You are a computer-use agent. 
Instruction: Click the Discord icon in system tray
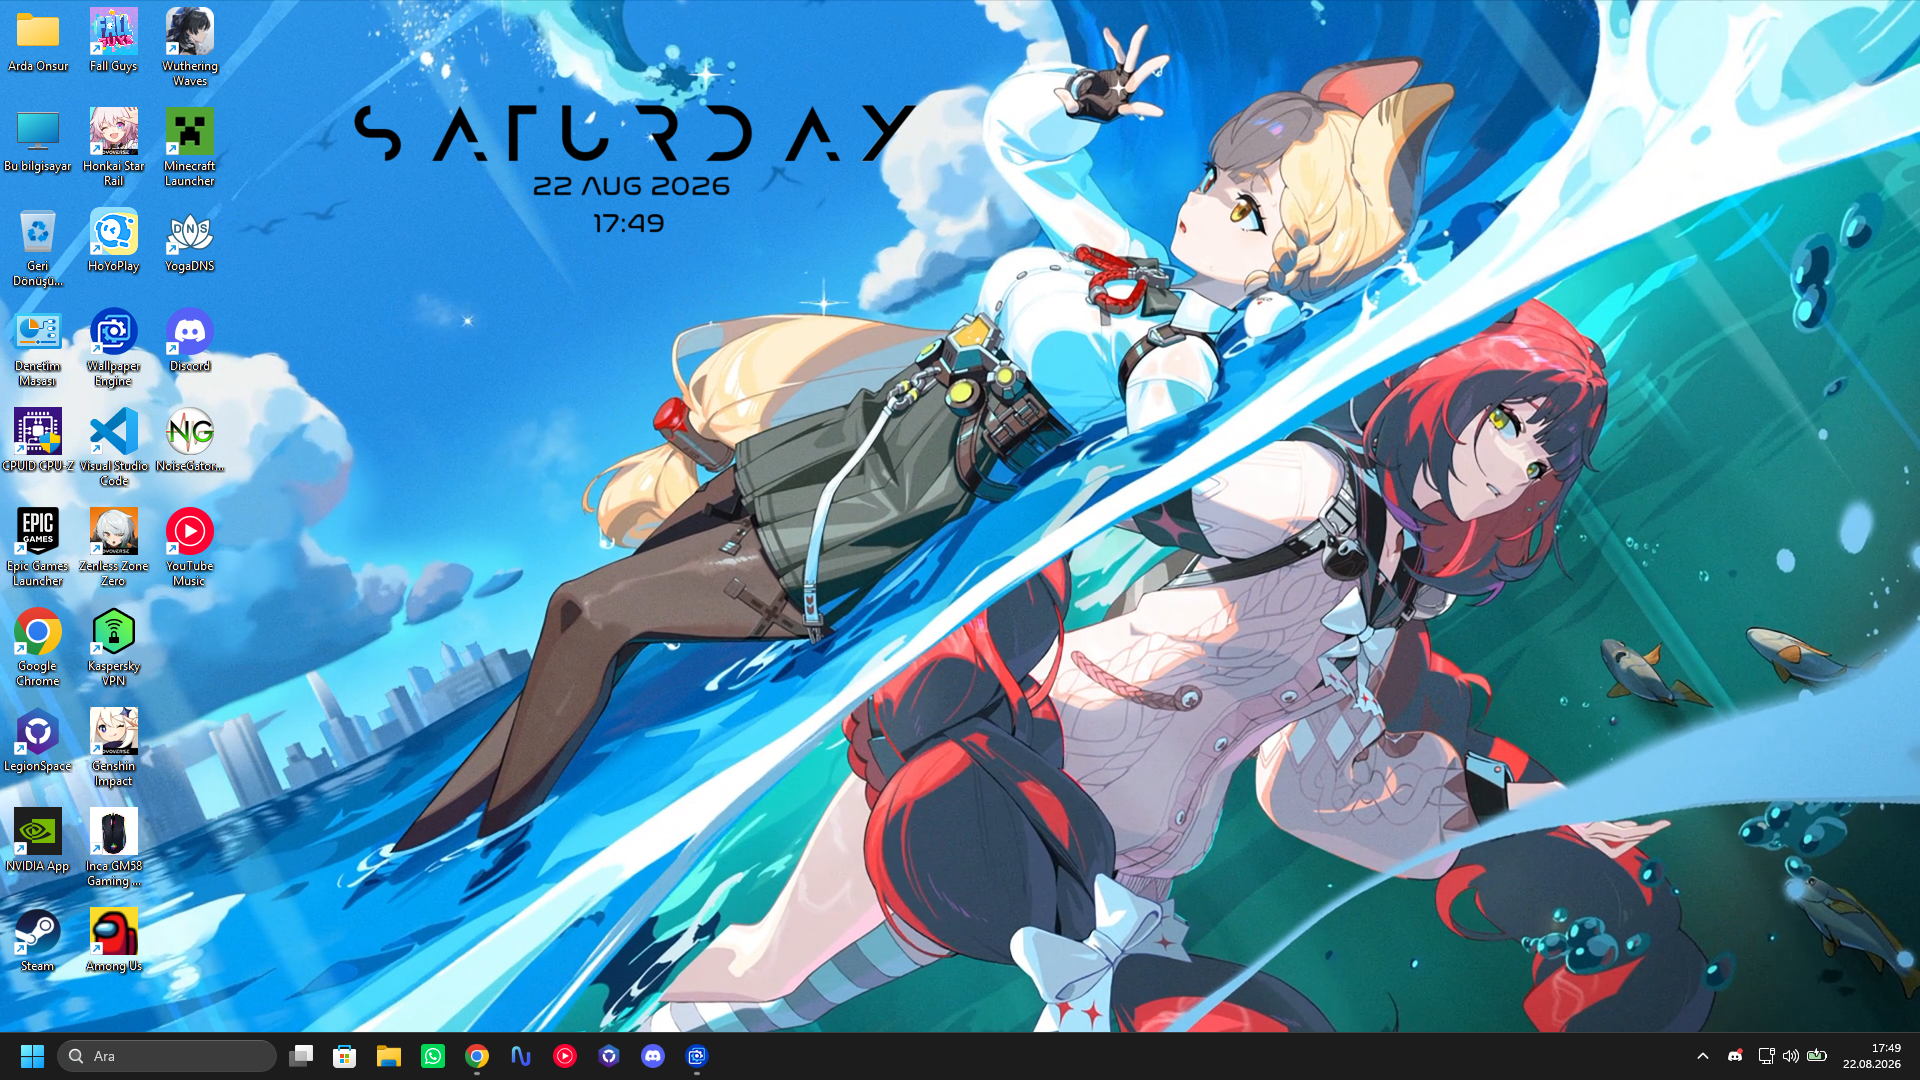1735,1056
